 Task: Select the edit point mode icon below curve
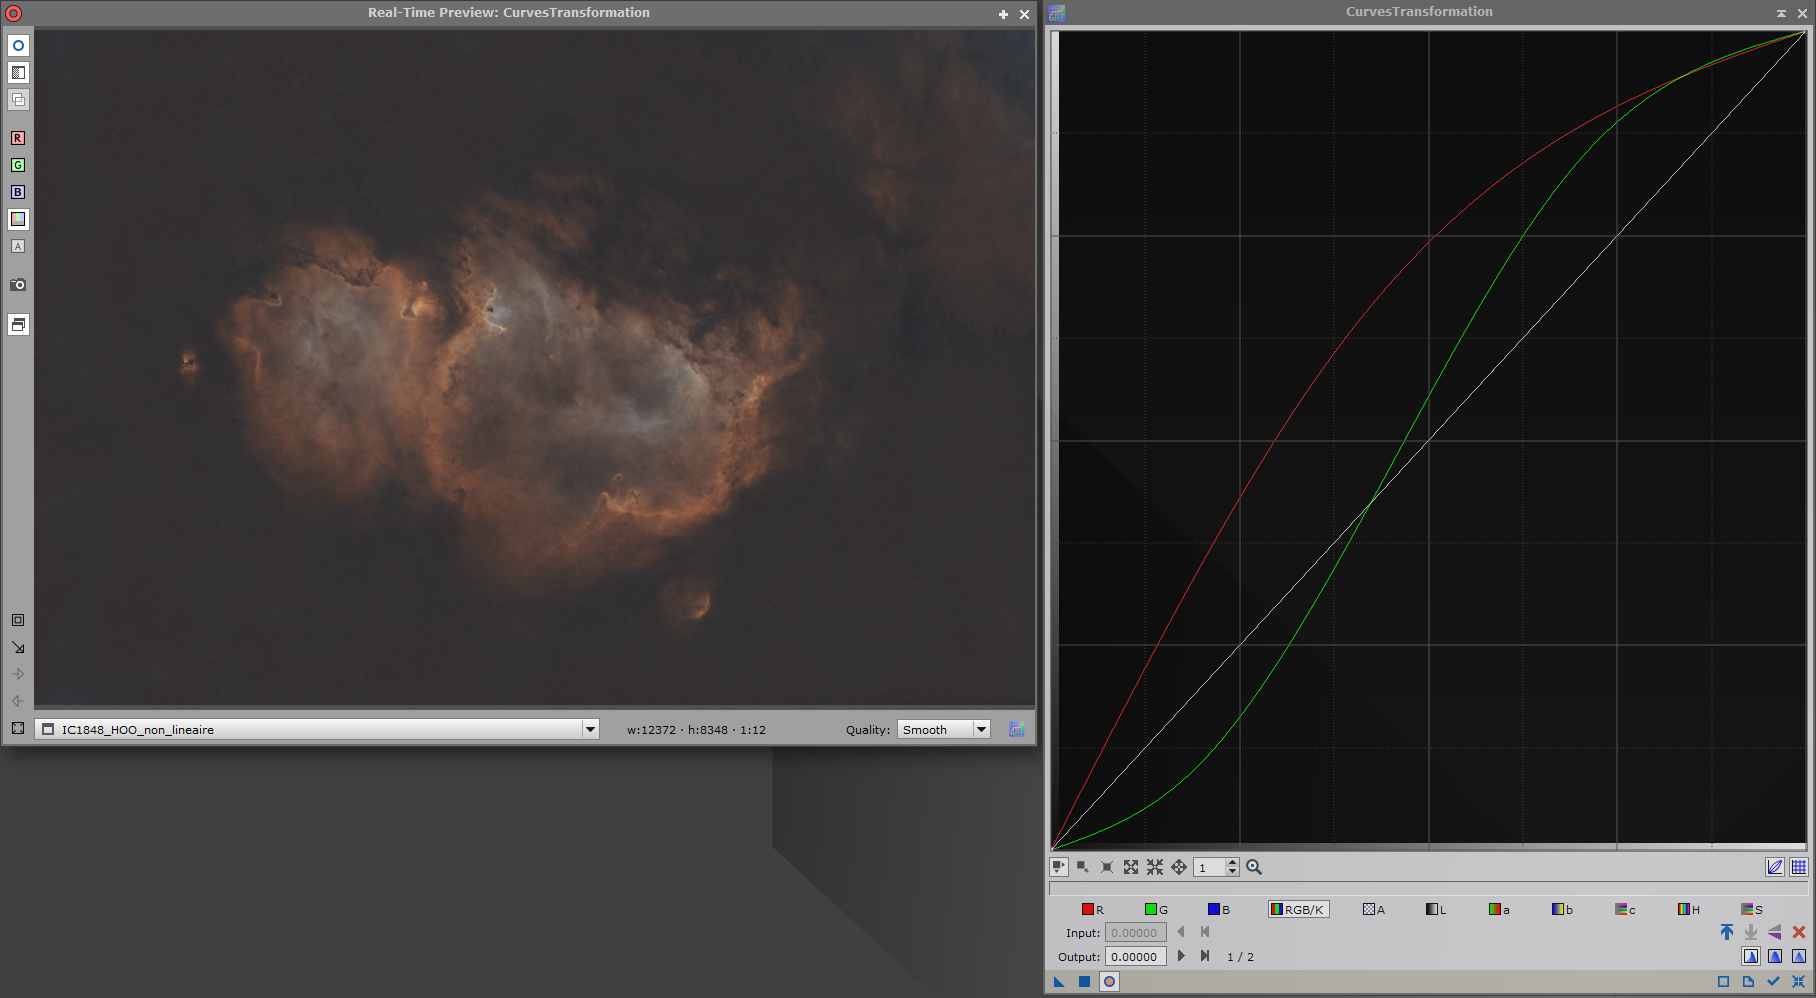pos(1059,867)
